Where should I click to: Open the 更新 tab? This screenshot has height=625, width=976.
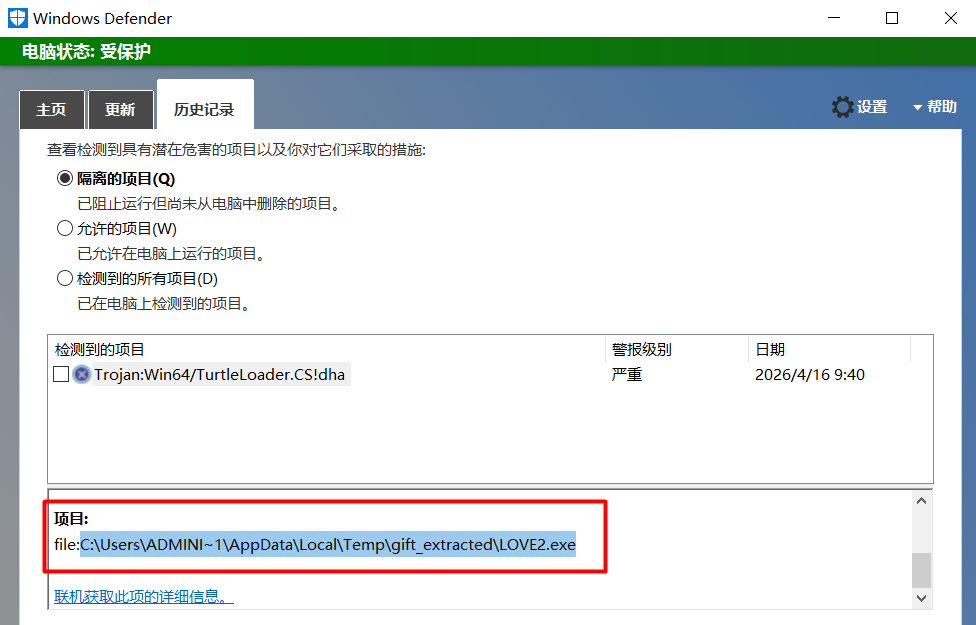(120, 110)
